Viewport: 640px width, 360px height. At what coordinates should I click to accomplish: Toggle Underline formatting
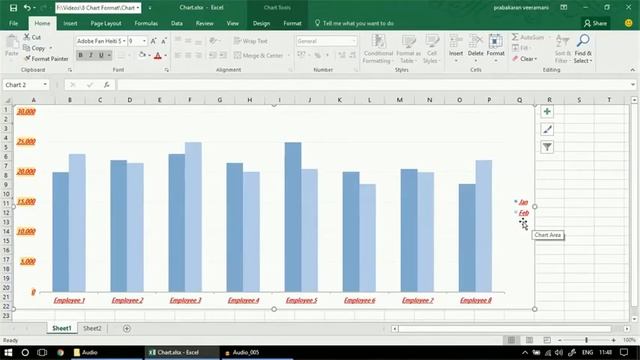point(101,55)
